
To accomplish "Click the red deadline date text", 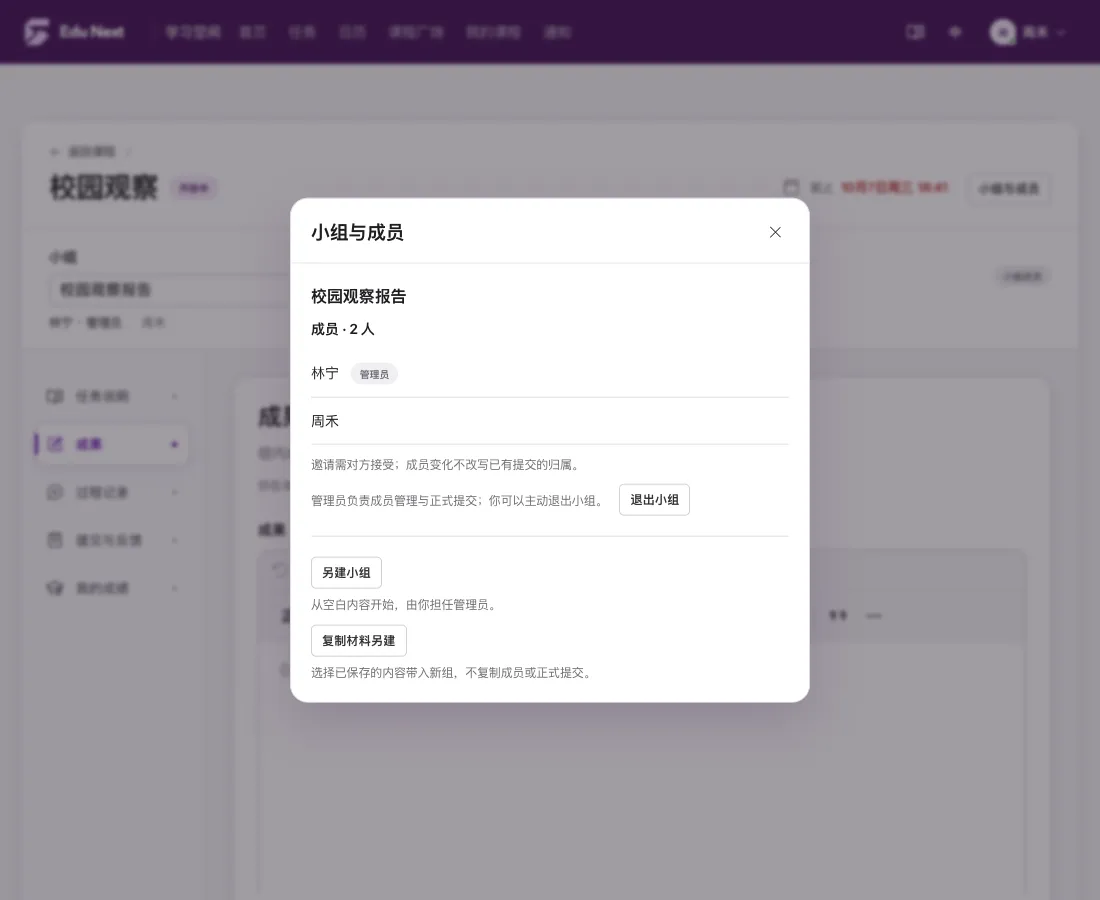I will (894, 187).
